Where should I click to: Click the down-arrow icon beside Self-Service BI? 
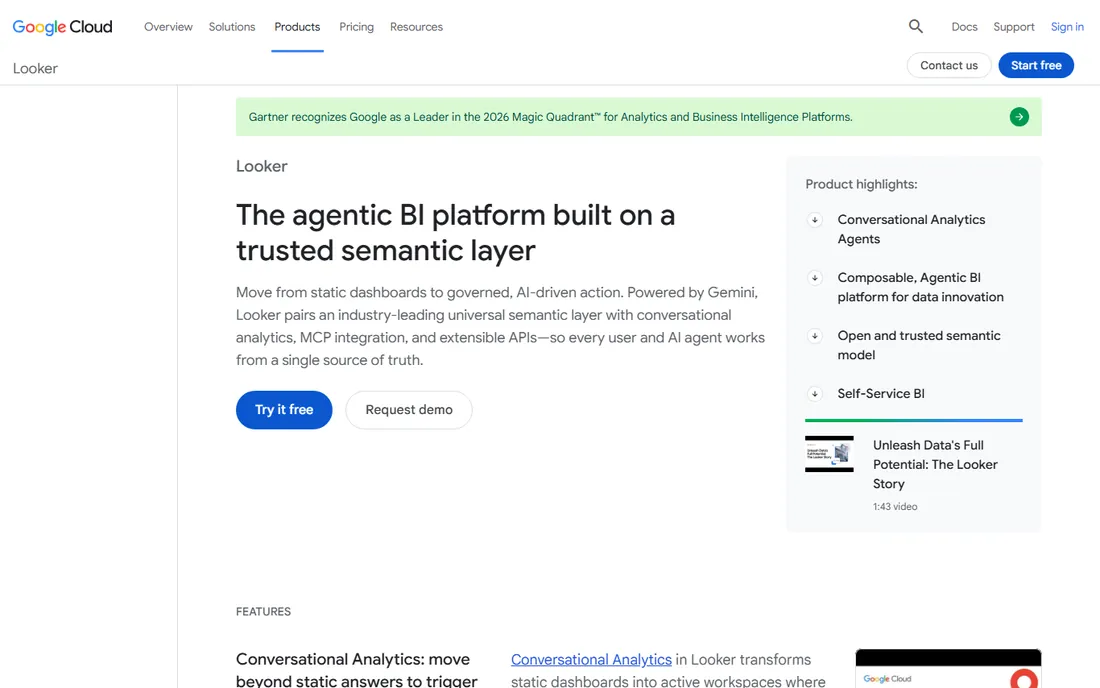coord(814,393)
